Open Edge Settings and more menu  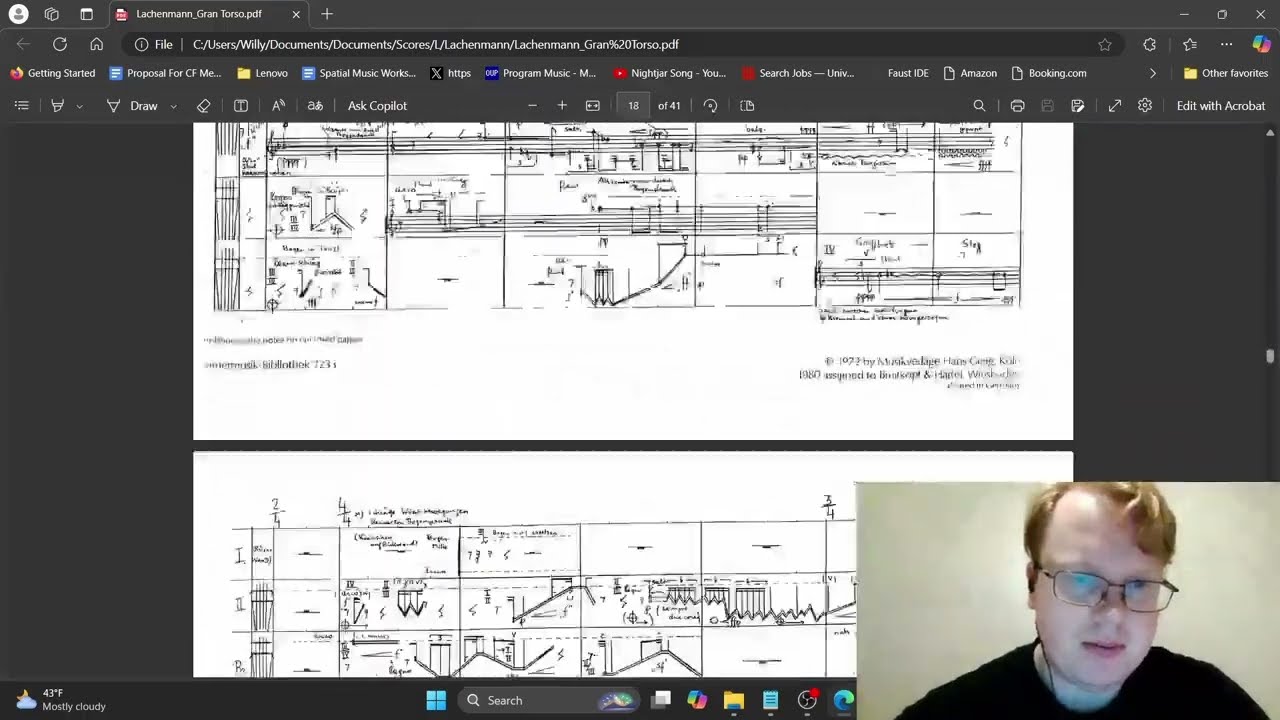click(x=1226, y=44)
